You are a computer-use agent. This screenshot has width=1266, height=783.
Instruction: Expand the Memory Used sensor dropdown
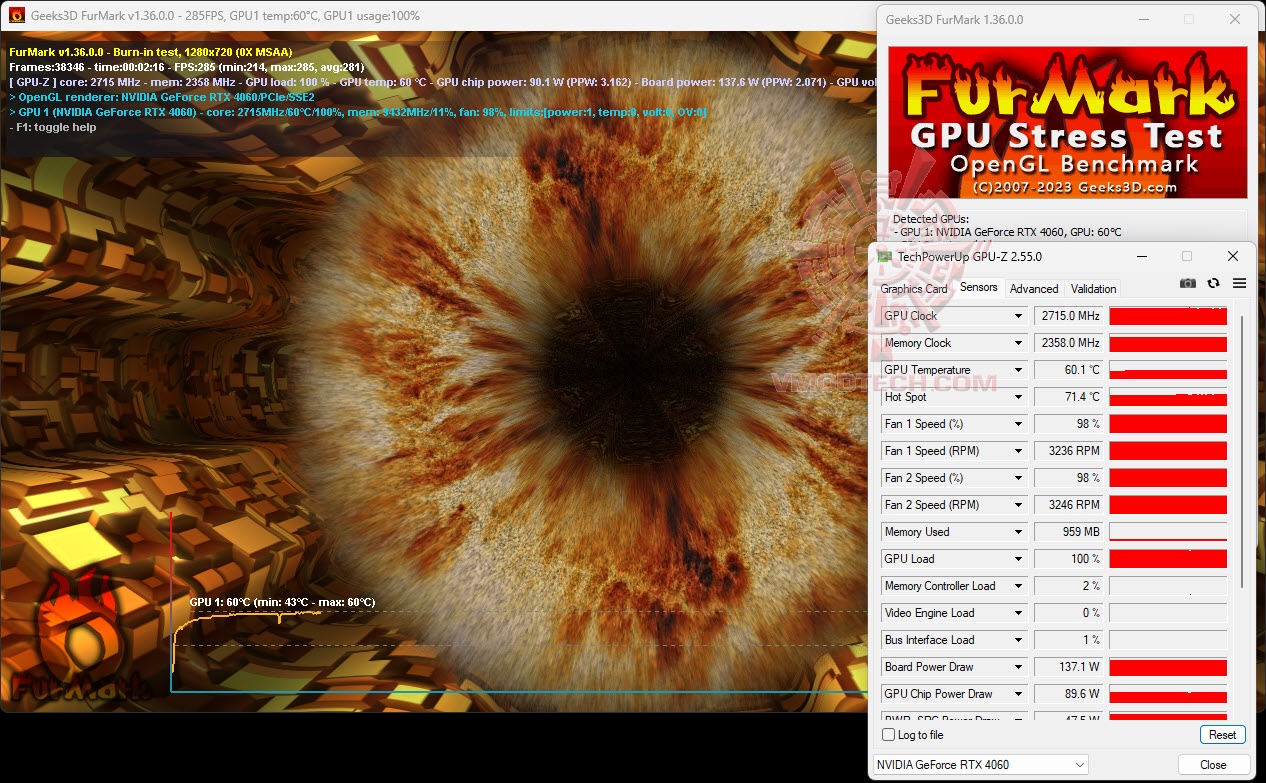[1018, 532]
